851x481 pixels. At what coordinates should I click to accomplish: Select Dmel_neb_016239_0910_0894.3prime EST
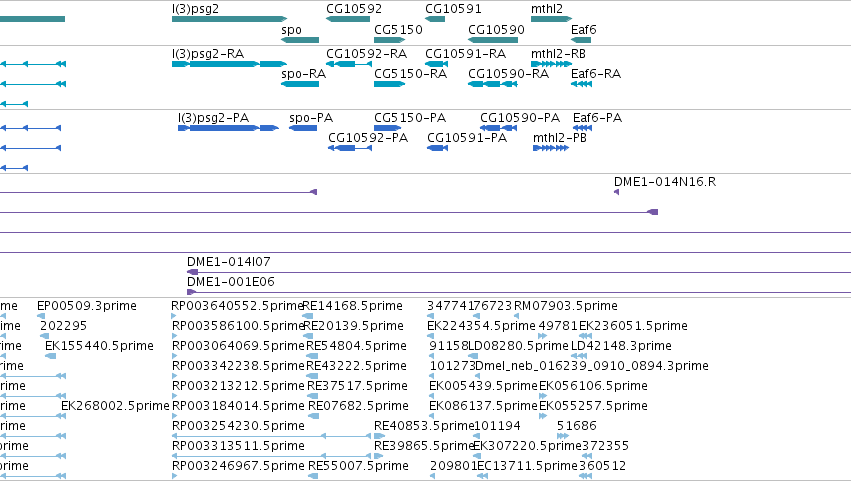tap(592, 366)
